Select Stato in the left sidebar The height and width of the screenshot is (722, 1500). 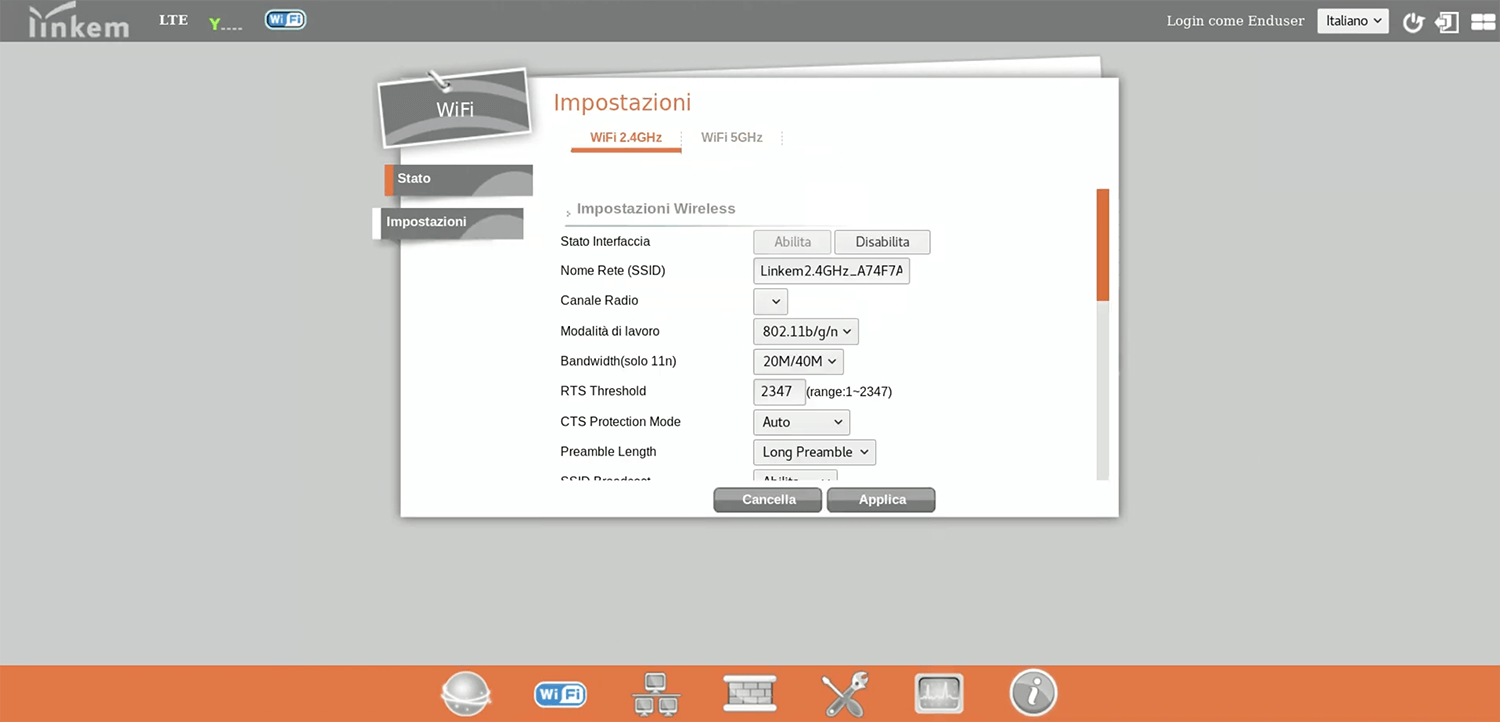point(458,179)
